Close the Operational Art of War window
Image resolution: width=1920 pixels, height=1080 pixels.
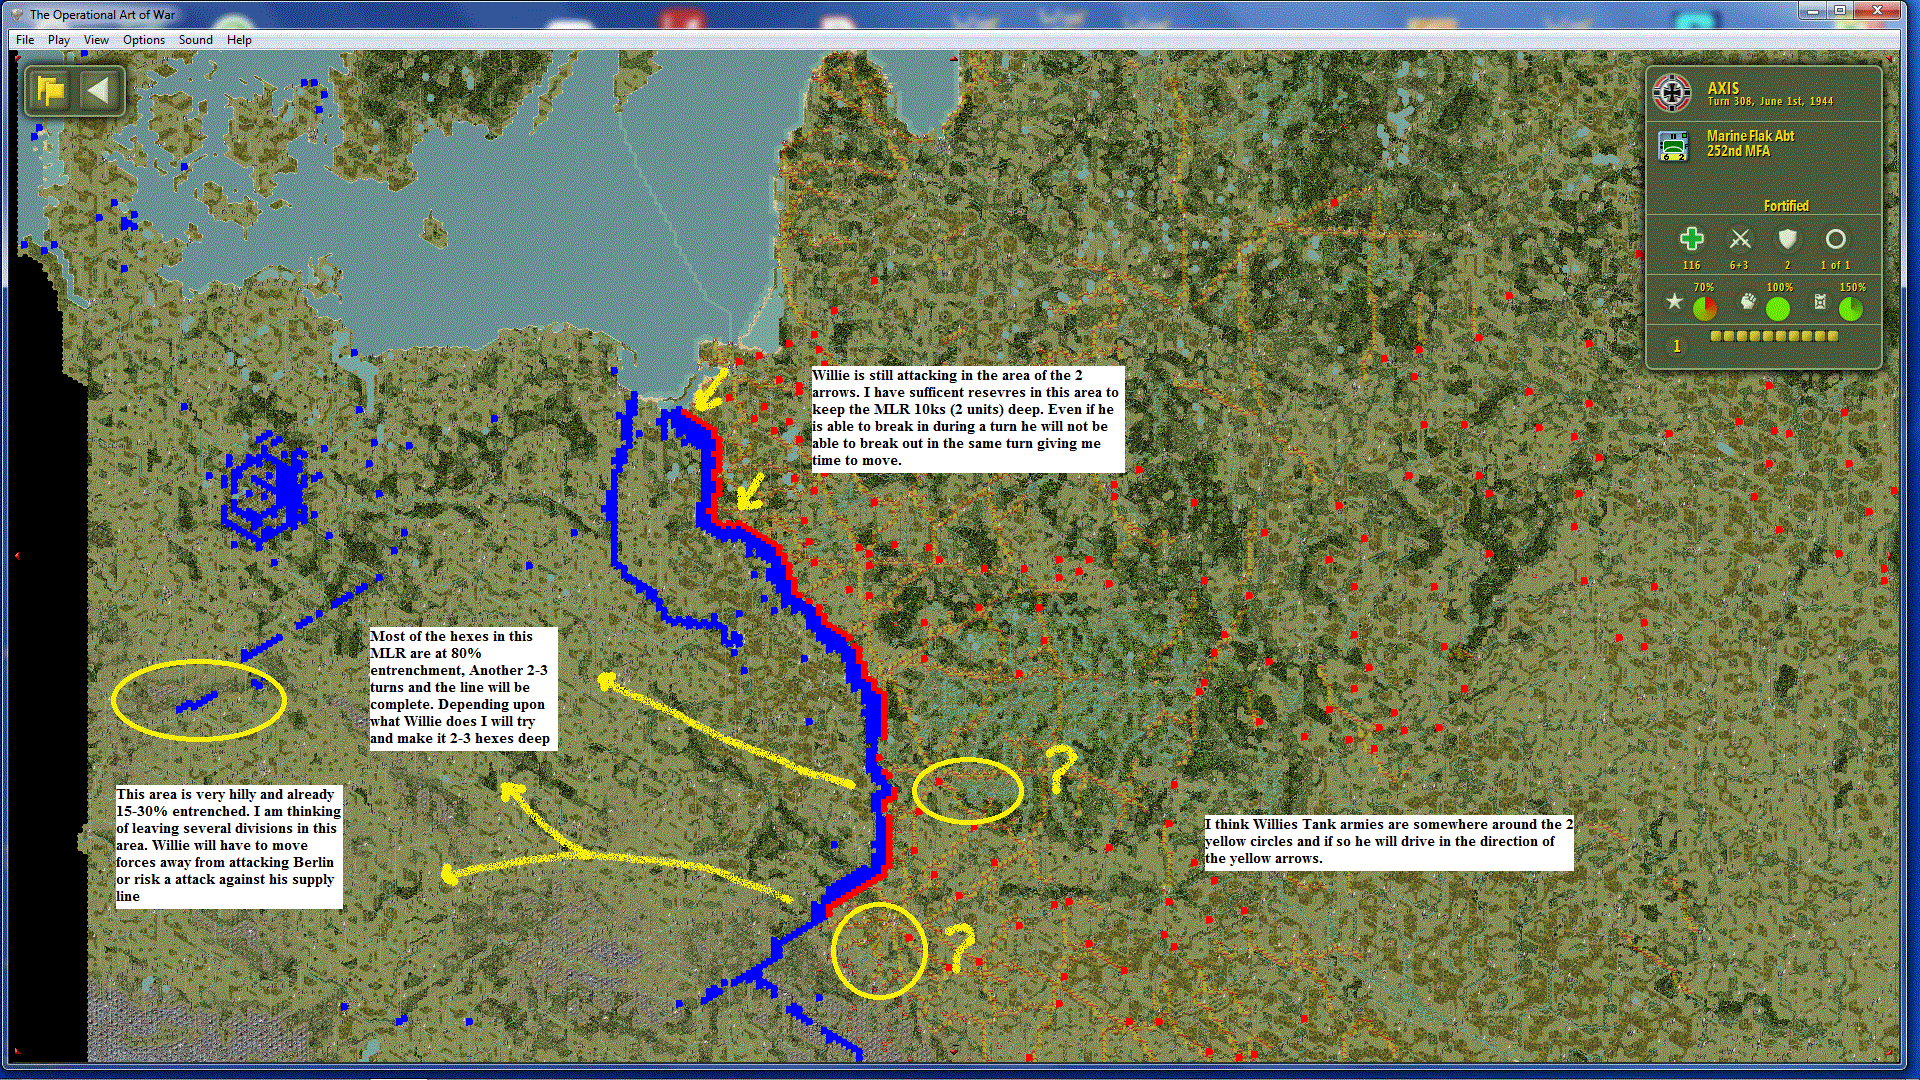click(1877, 11)
